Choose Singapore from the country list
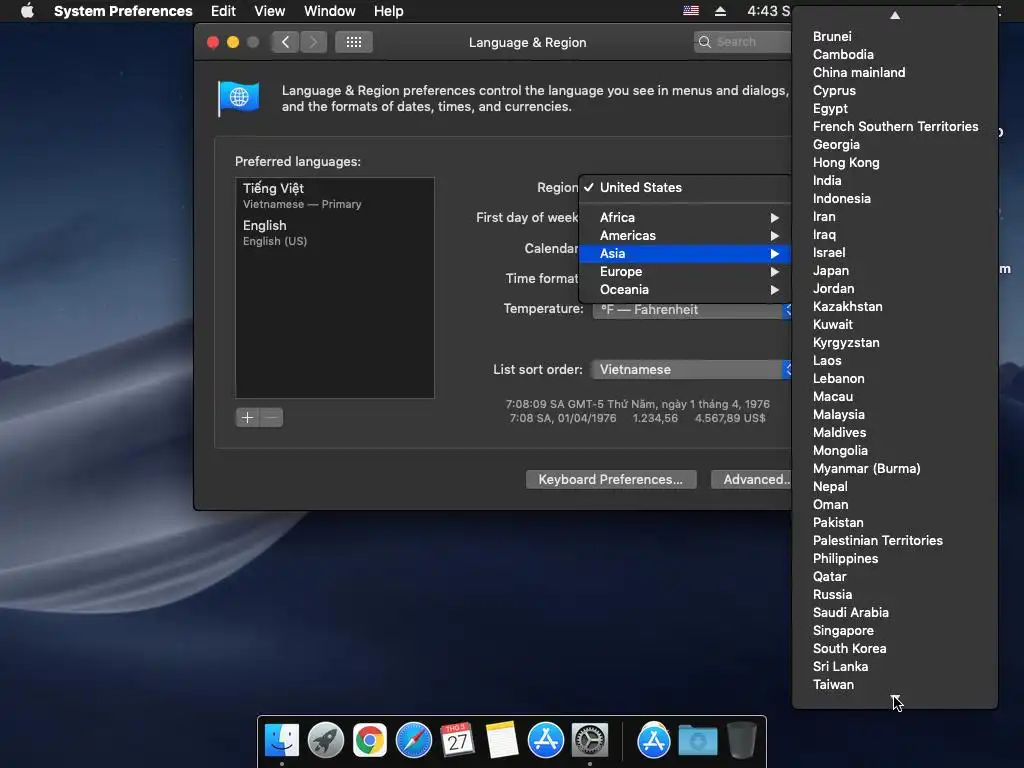This screenshot has width=1024, height=768. point(895,630)
